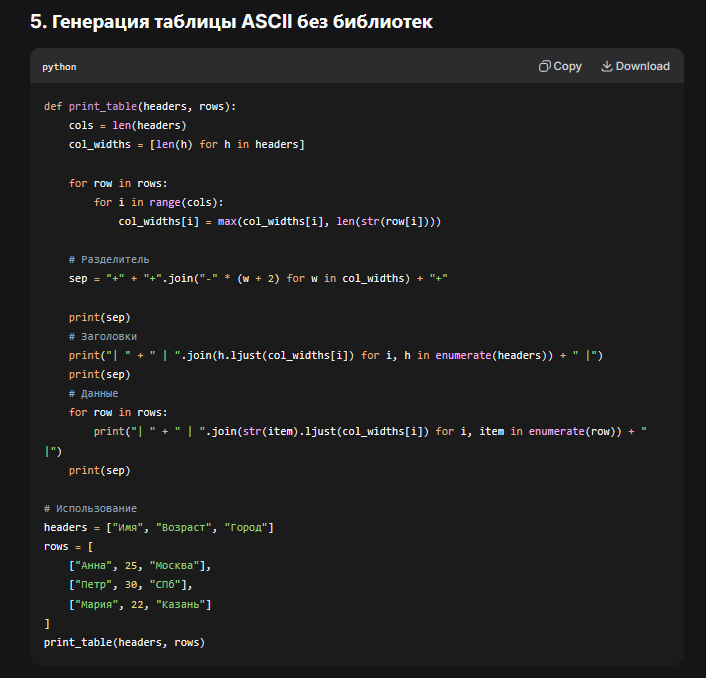Click the Copy button label
Screen dimensions: 706x678
click(567, 66)
